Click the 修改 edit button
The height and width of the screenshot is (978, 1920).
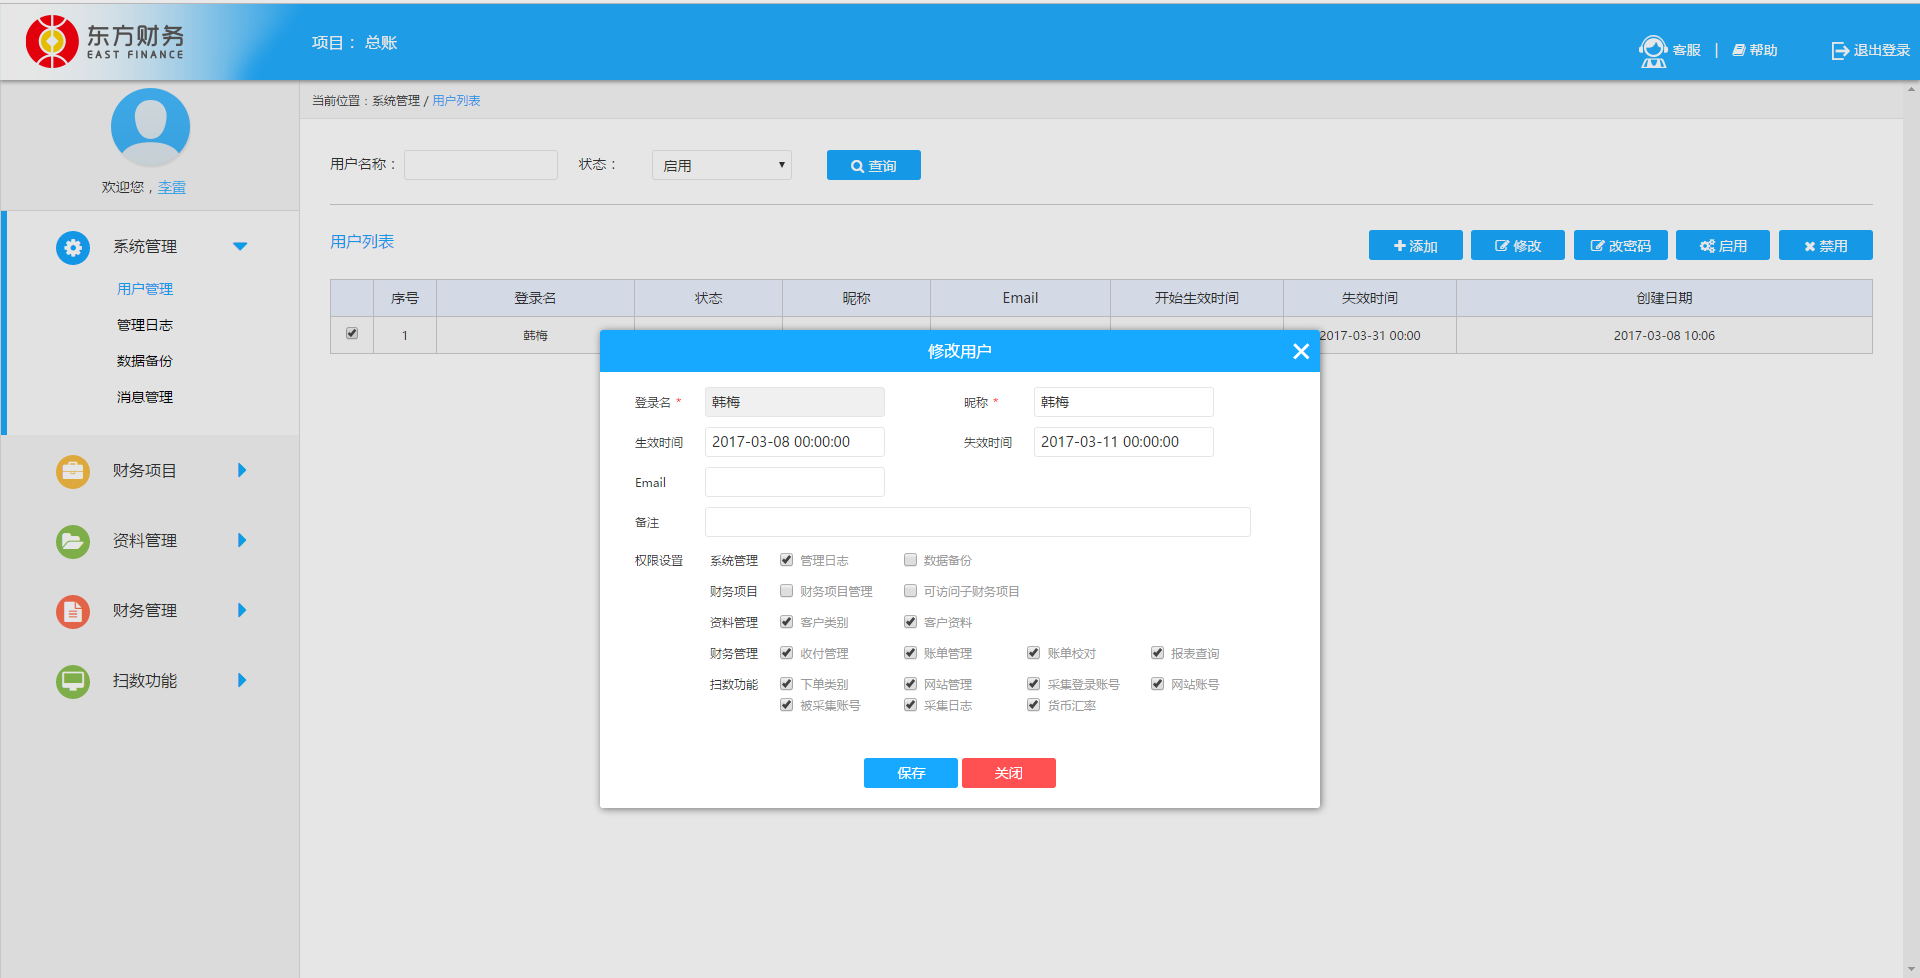[1518, 245]
